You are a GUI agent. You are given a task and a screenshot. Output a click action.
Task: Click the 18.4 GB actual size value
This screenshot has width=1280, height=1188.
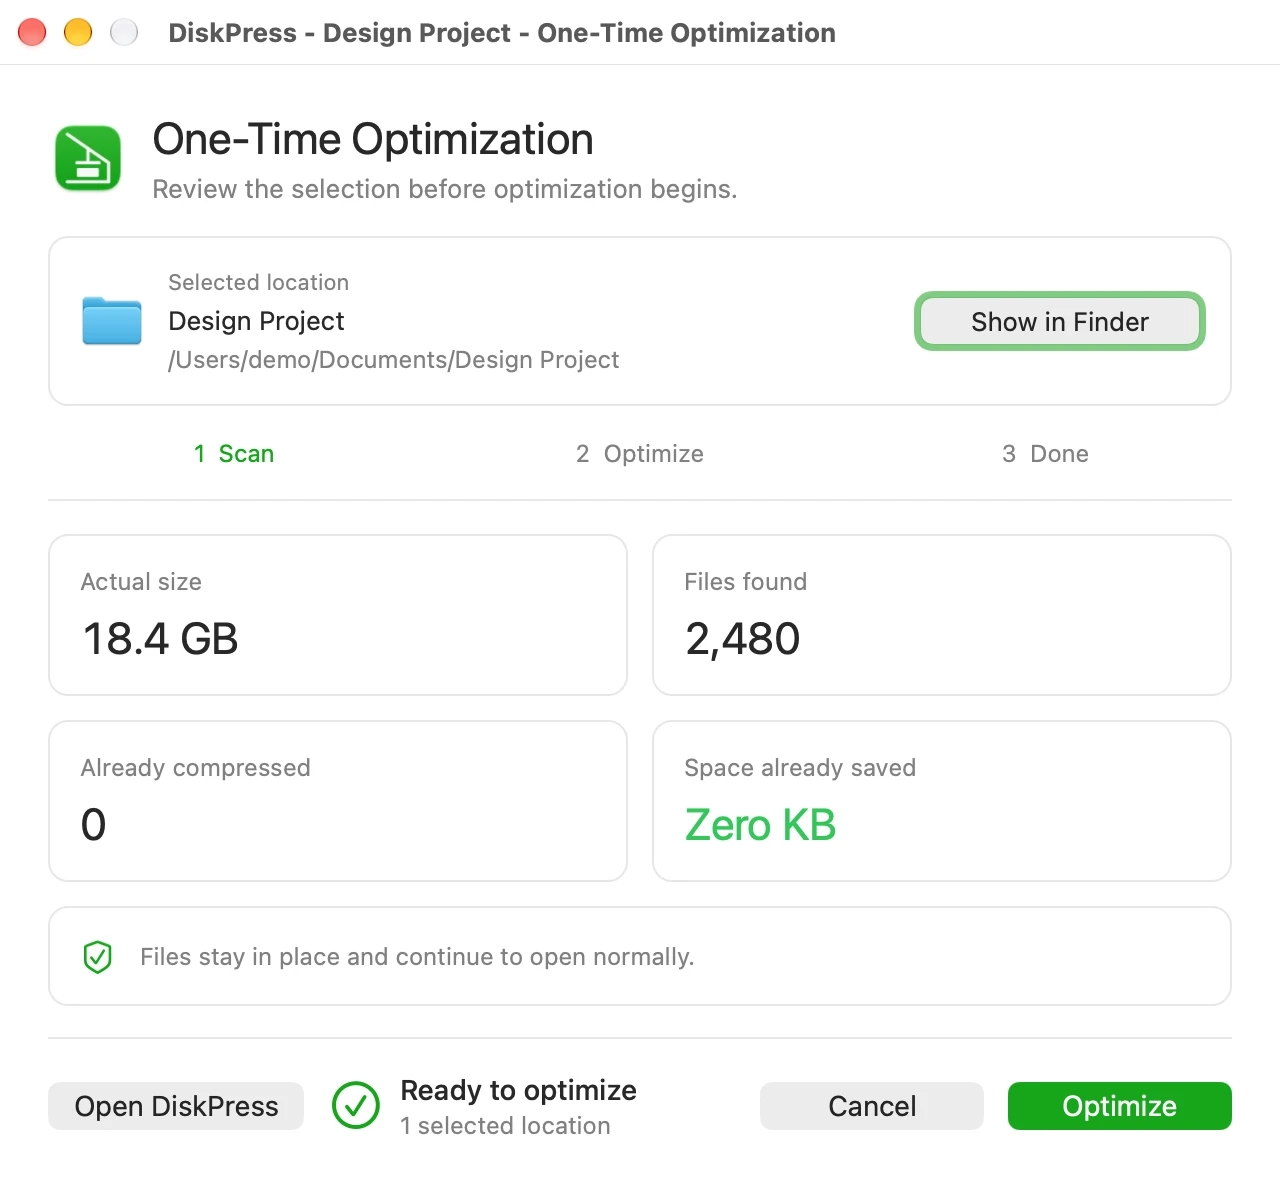pos(160,639)
